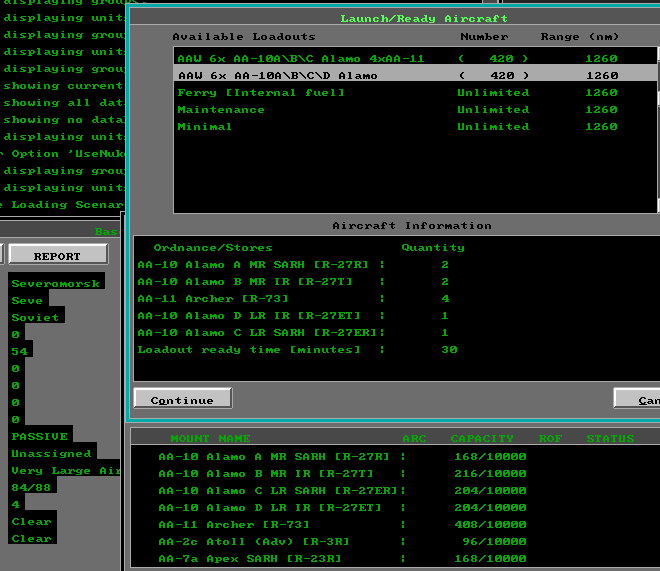The image size is (660, 571).
Task: Click the showing no data log line
Action: 64,120
